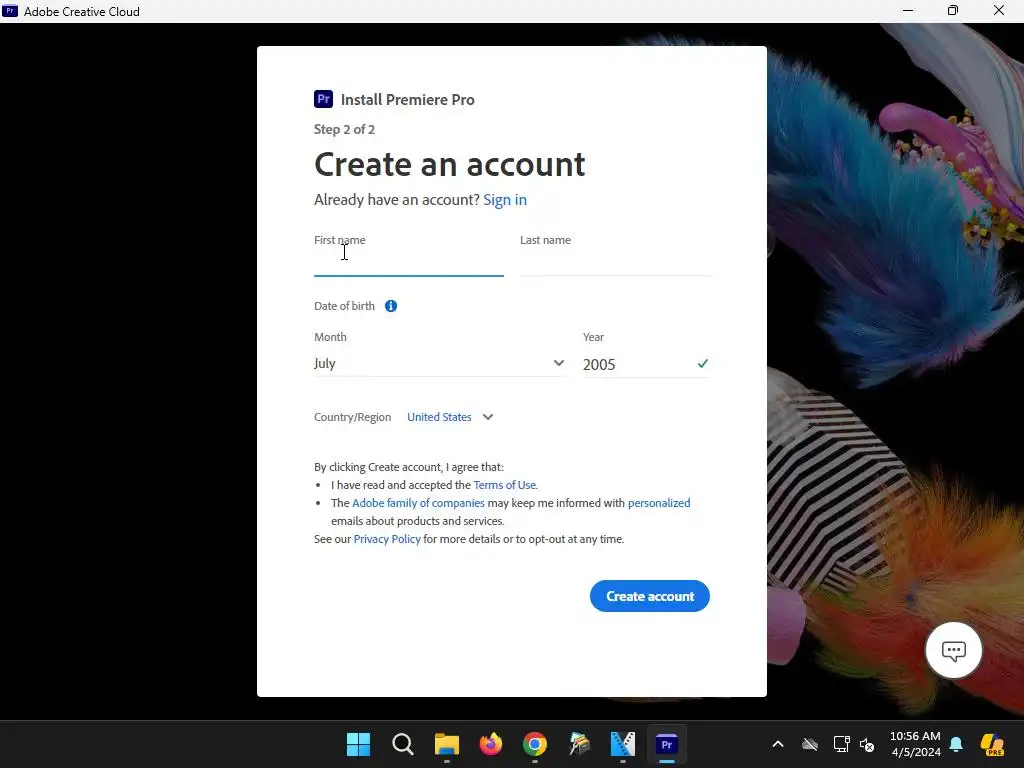1024x768 pixels.
Task: Click the 'Create an account' heading
Action: pos(449,164)
